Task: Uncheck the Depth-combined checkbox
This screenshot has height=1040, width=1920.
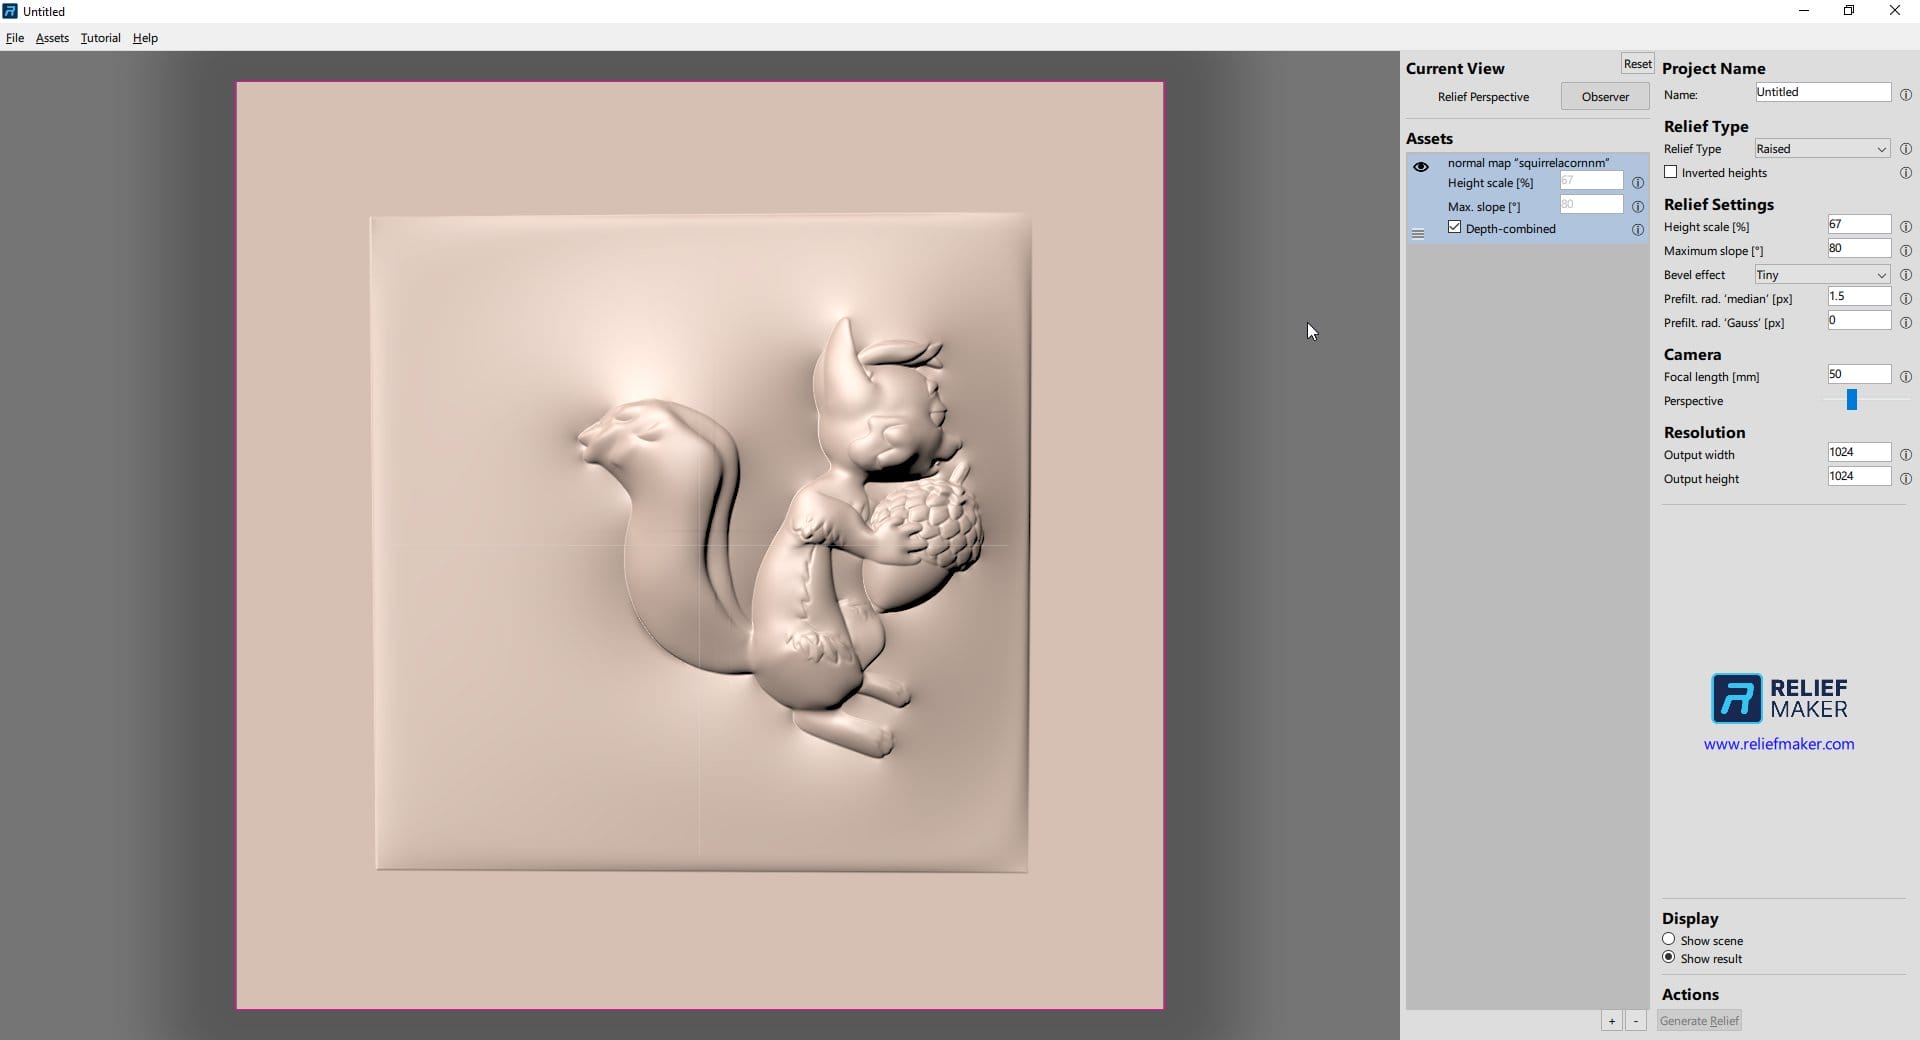Action: click(x=1454, y=228)
